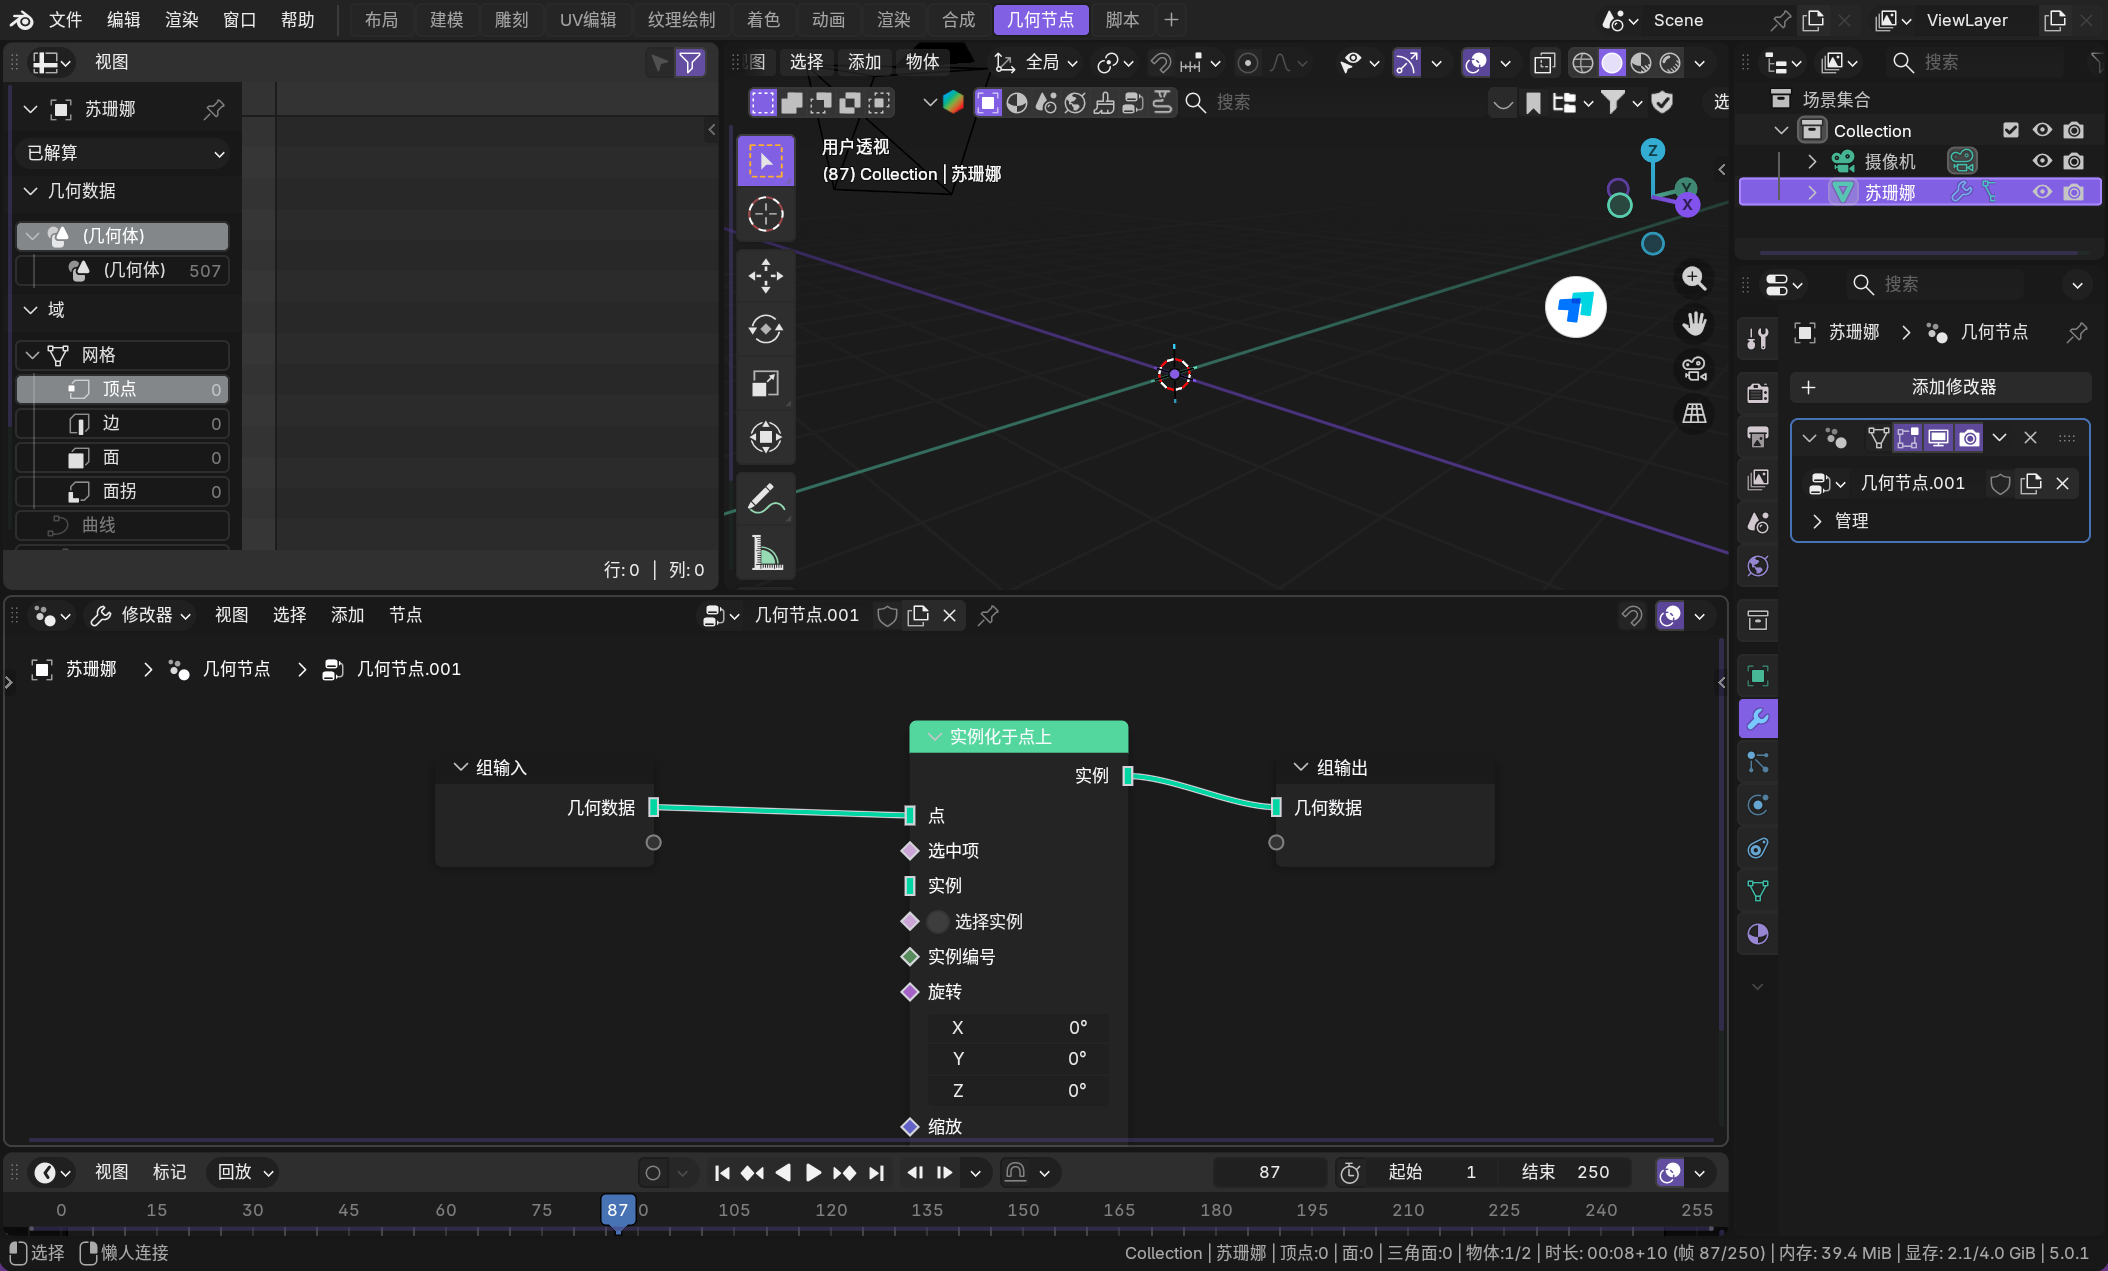Activate the Move tool
The height and width of the screenshot is (1271, 2108).
766,275
